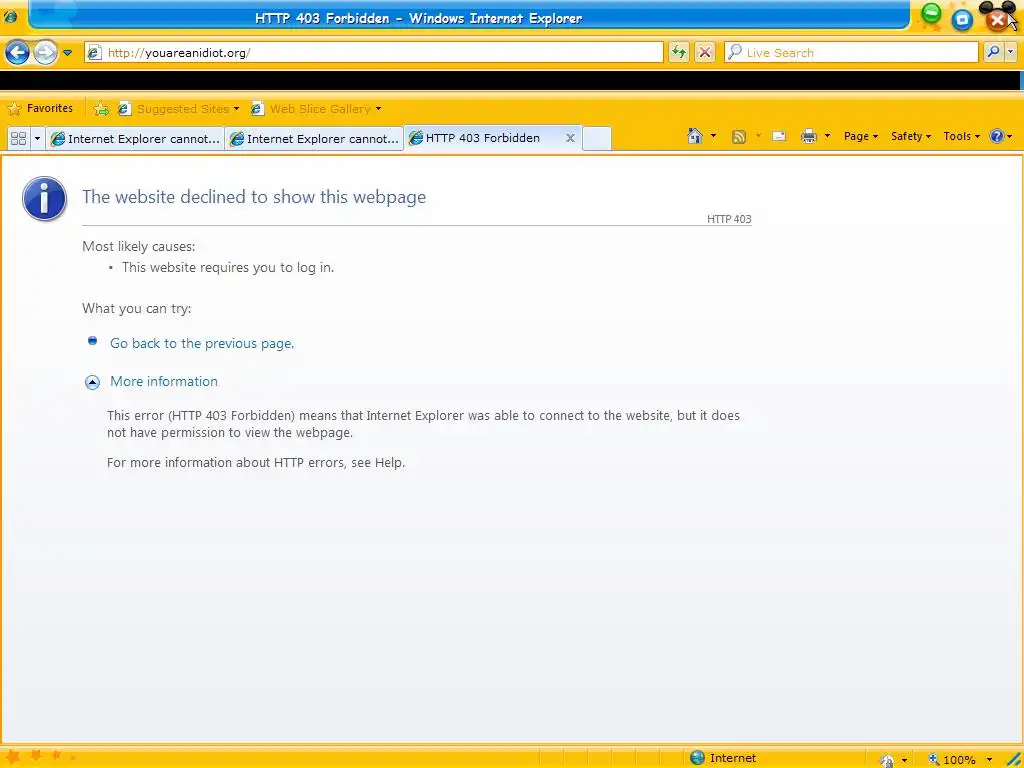The width and height of the screenshot is (1024, 768).
Task: Stop loading with the red X Stop icon
Action: pyautogui.click(x=705, y=52)
